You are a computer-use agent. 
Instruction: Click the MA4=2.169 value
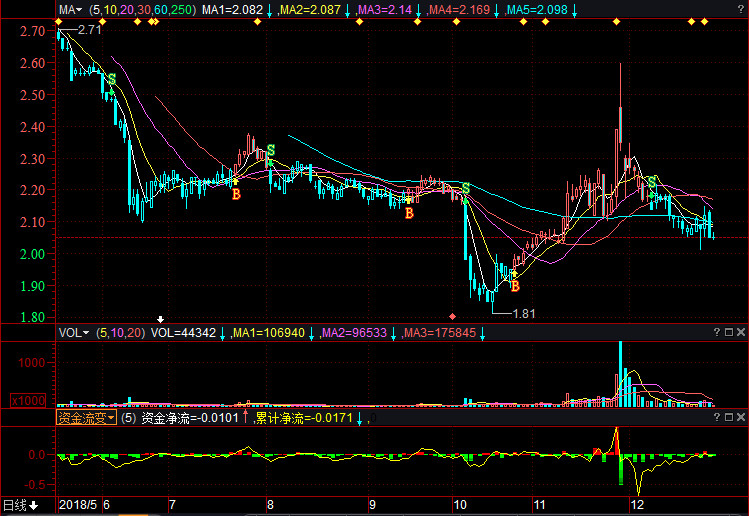click(459, 10)
